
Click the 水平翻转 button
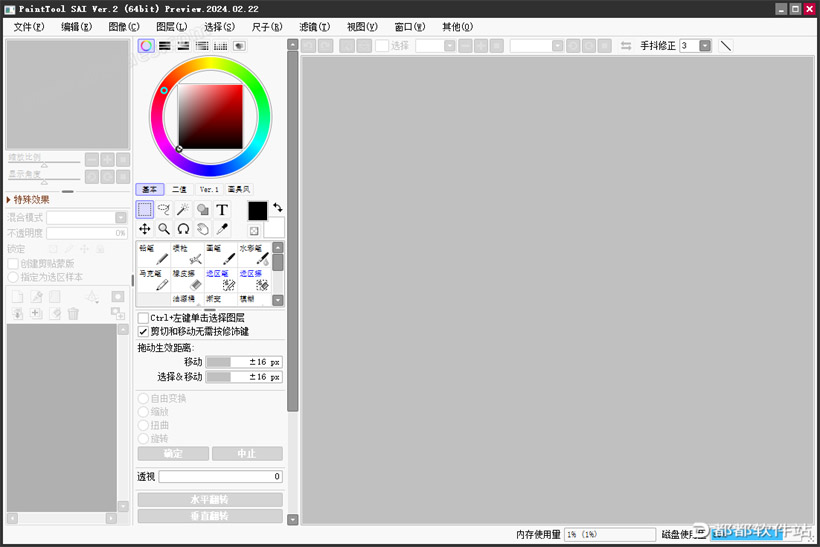(x=210, y=499)
